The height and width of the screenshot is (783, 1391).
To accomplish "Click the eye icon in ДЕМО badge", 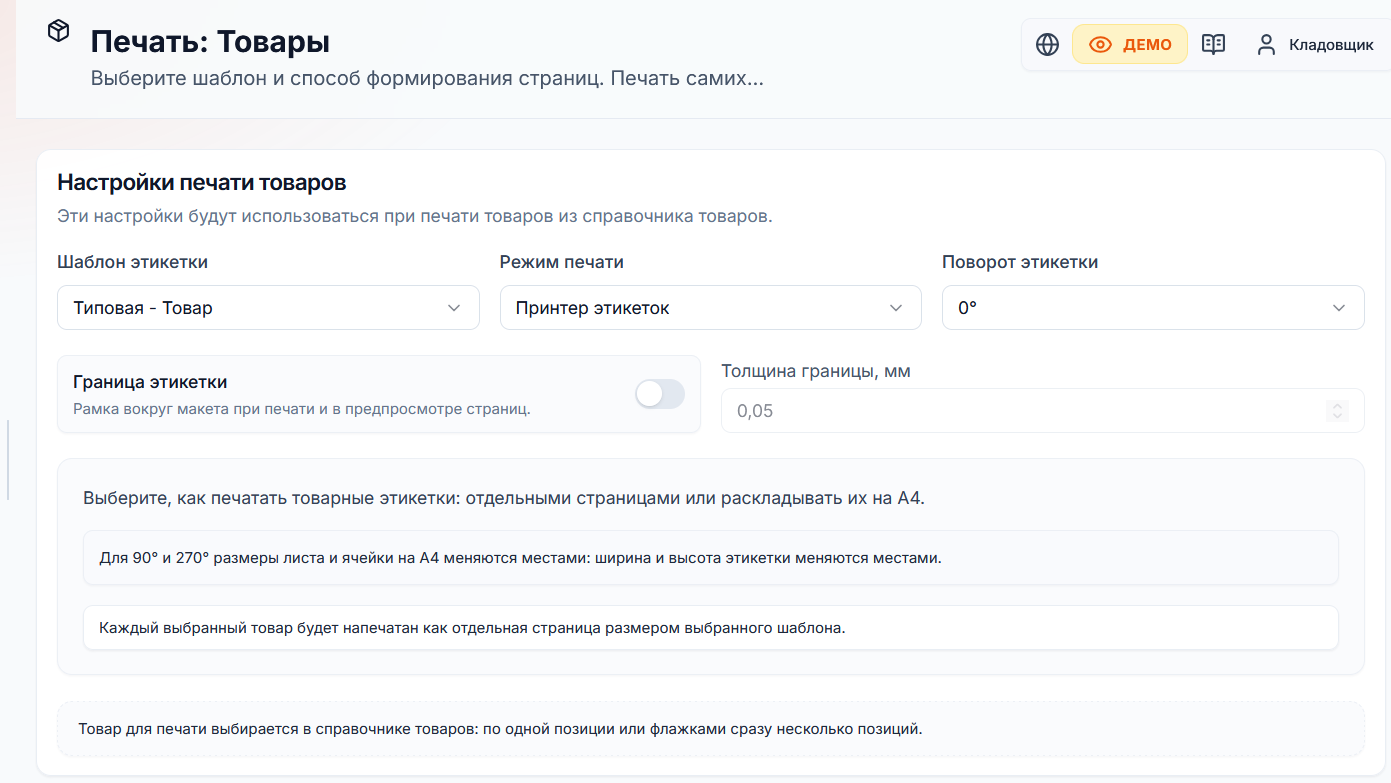I will point(1100,45).
